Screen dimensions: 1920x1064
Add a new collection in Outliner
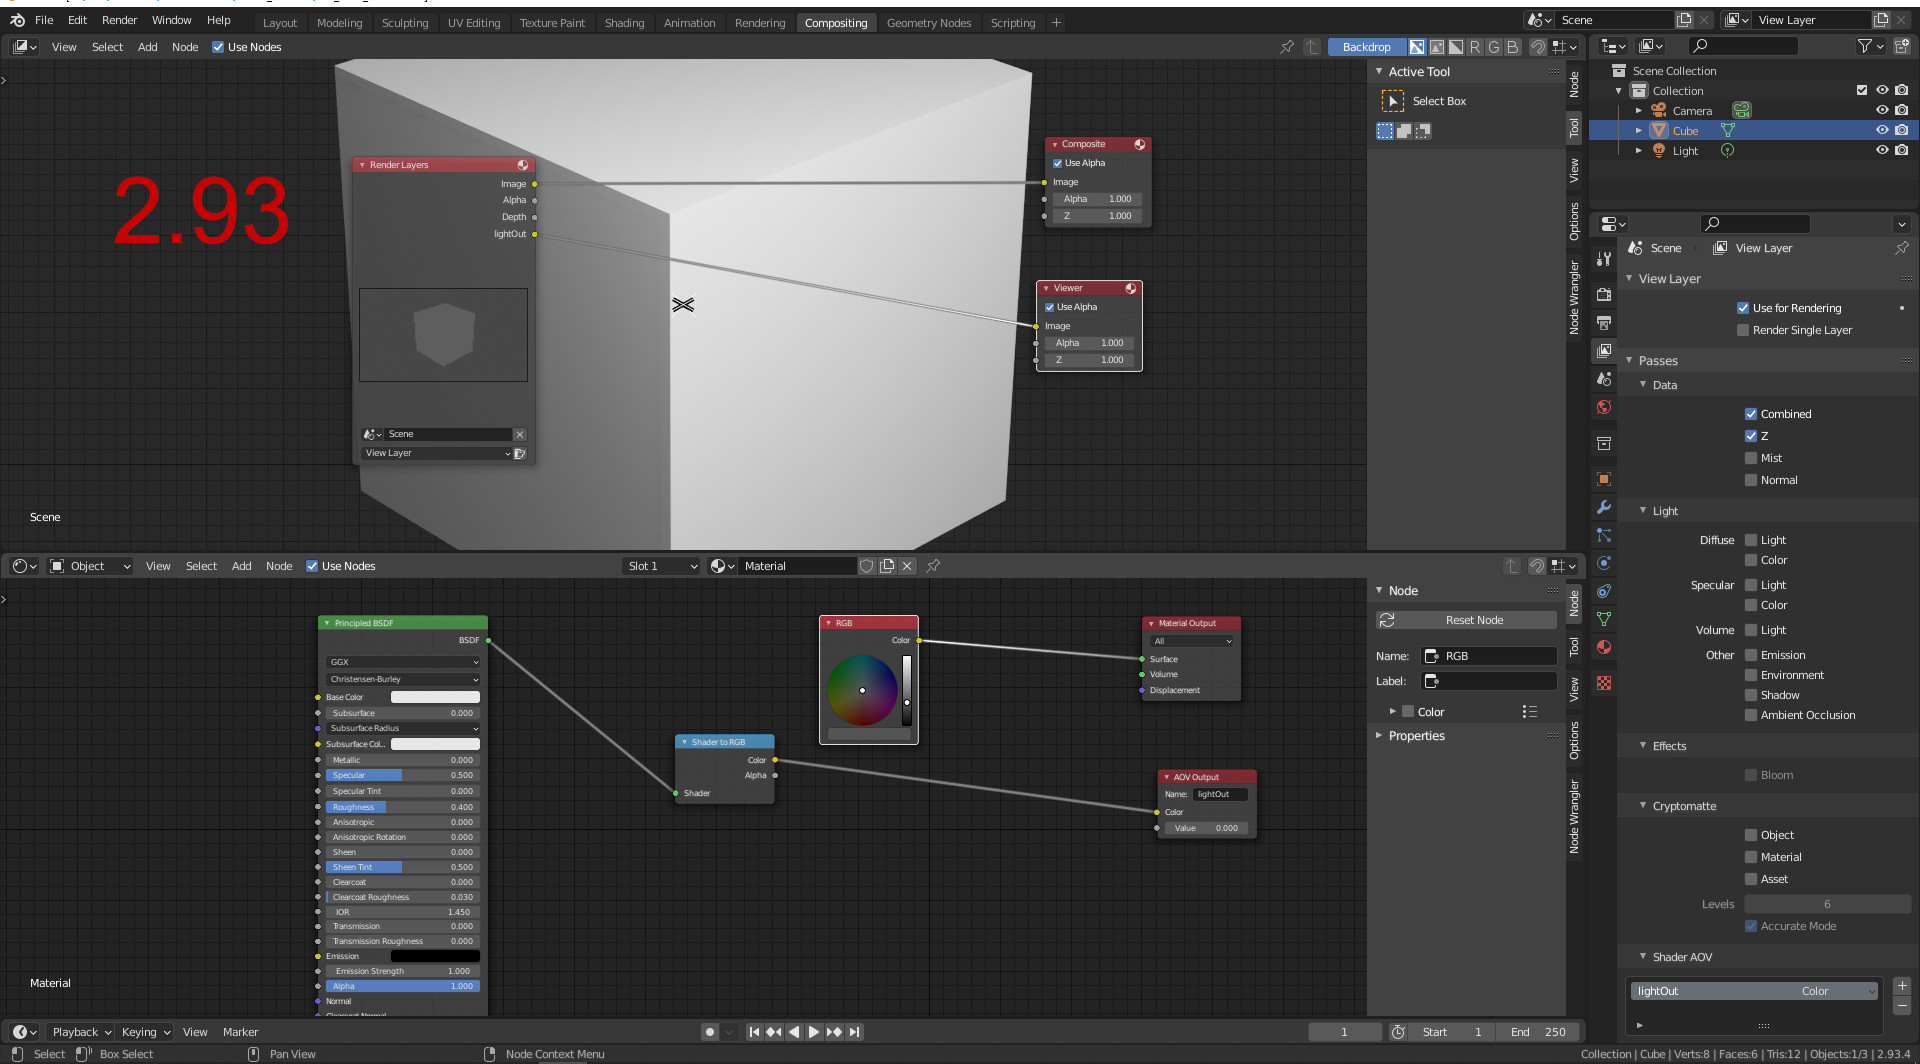[1902, 46]
